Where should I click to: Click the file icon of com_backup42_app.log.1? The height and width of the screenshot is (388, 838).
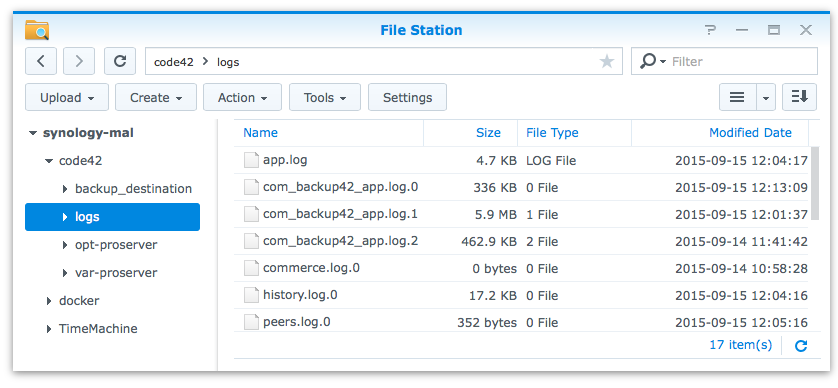[x=251, y=214]
